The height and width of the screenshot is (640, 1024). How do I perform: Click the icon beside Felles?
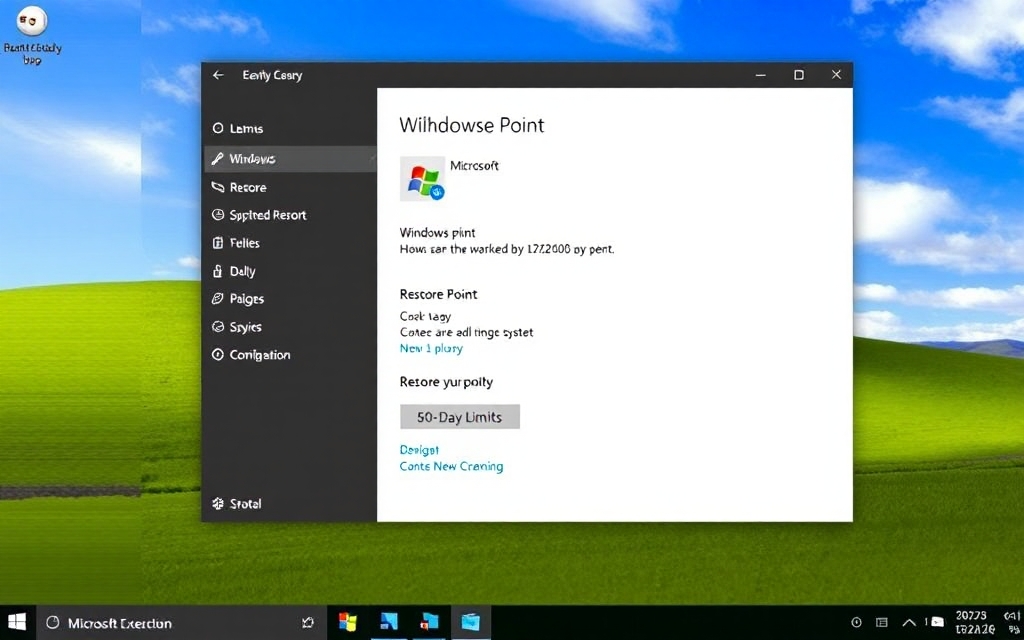(218, 243)
